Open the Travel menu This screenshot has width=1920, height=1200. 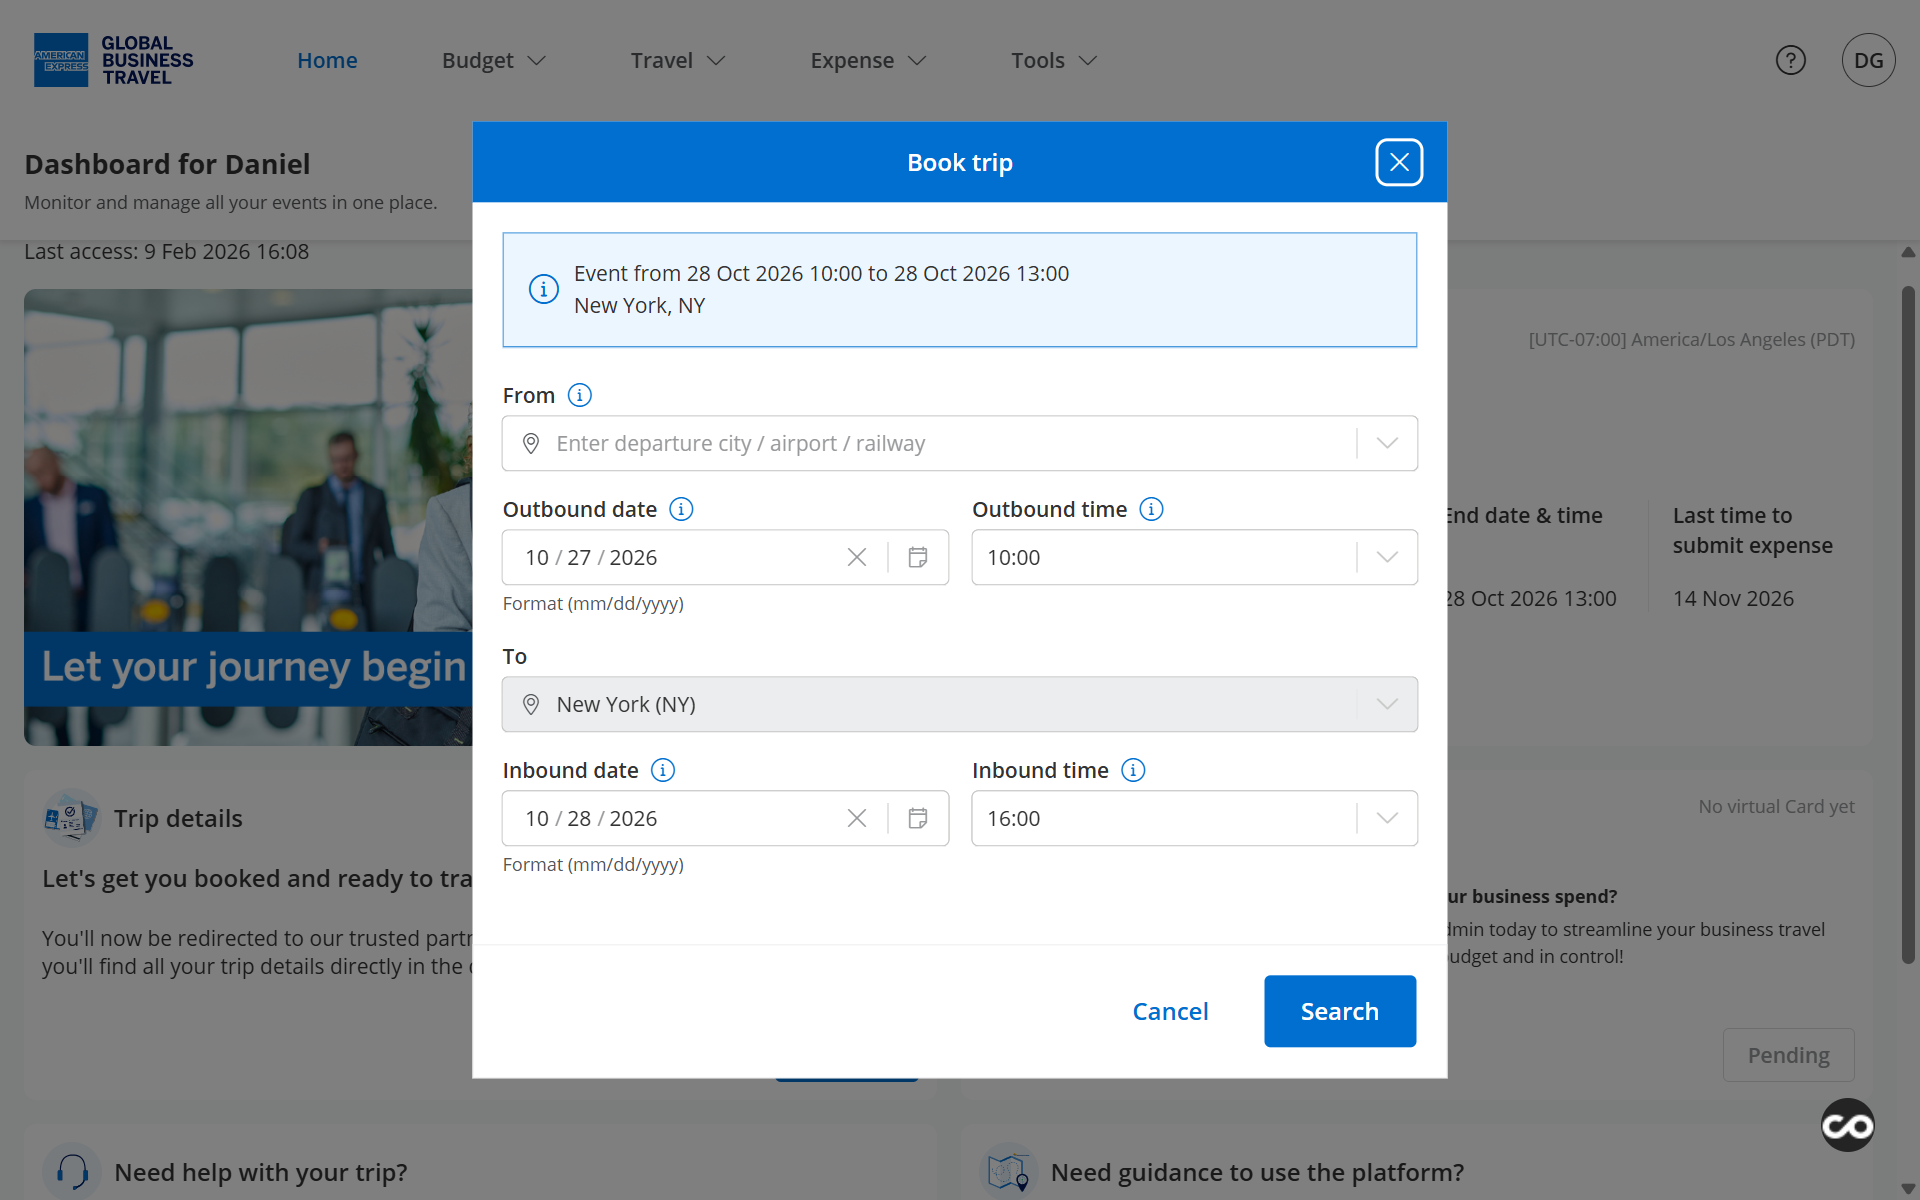(x=677, y=60)
